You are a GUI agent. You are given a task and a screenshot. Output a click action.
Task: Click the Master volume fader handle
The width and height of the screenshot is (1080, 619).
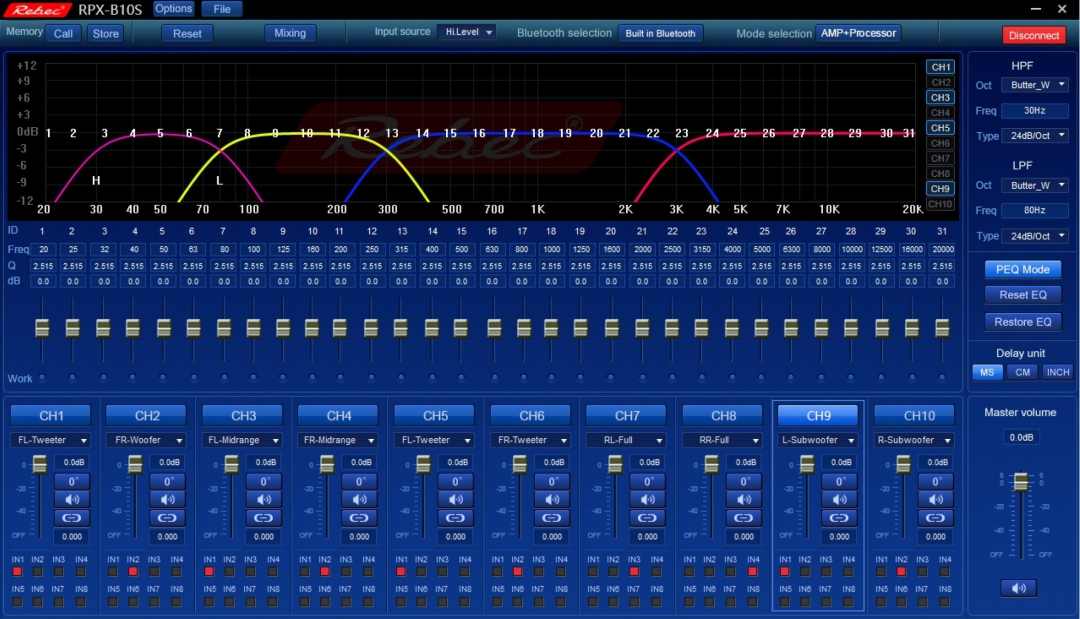pos(1021,482)
